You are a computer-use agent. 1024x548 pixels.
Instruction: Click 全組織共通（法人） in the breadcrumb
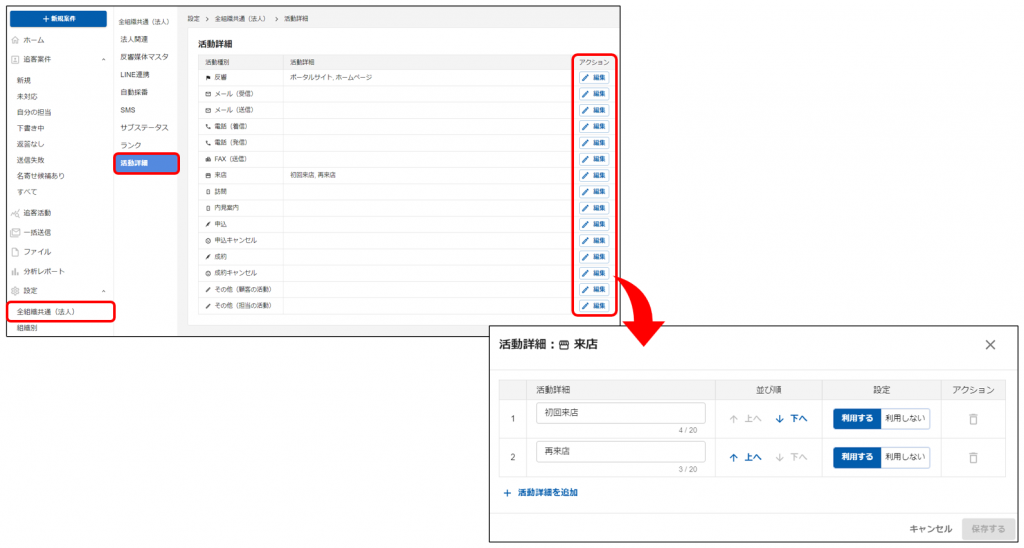tap(240, 19)
